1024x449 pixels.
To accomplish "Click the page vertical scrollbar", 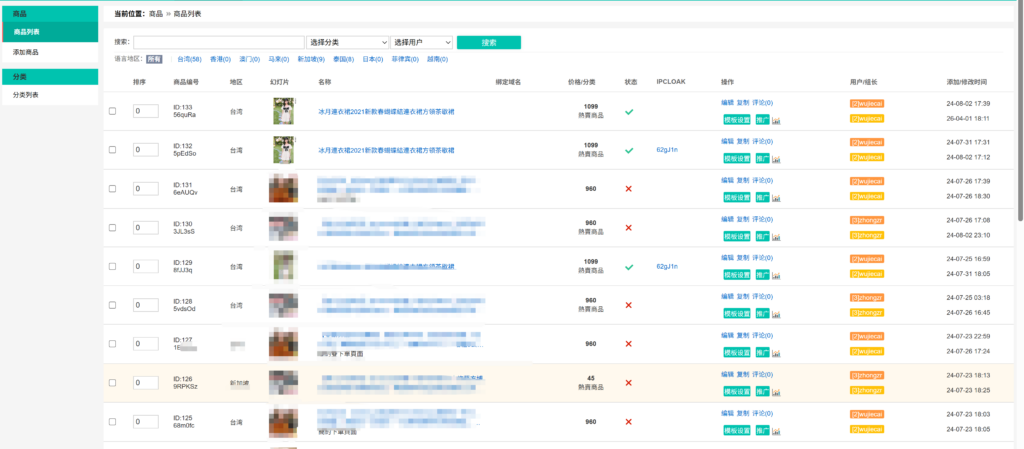I will tap(1021, 111).
